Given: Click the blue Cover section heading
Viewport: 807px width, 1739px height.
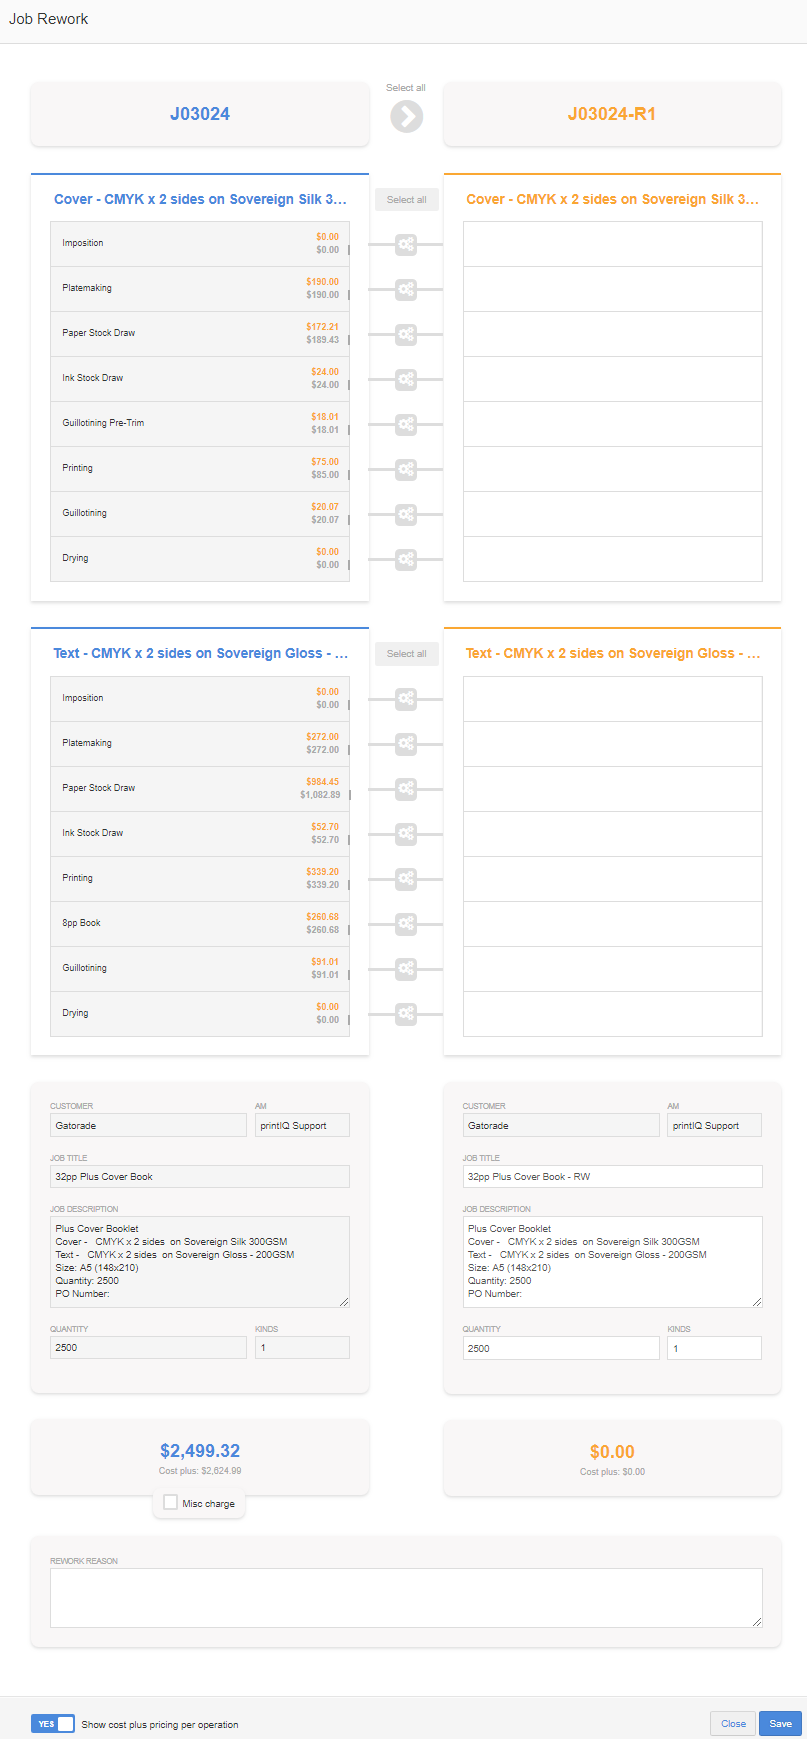Looking at the screenshot, I should point(200,199).
